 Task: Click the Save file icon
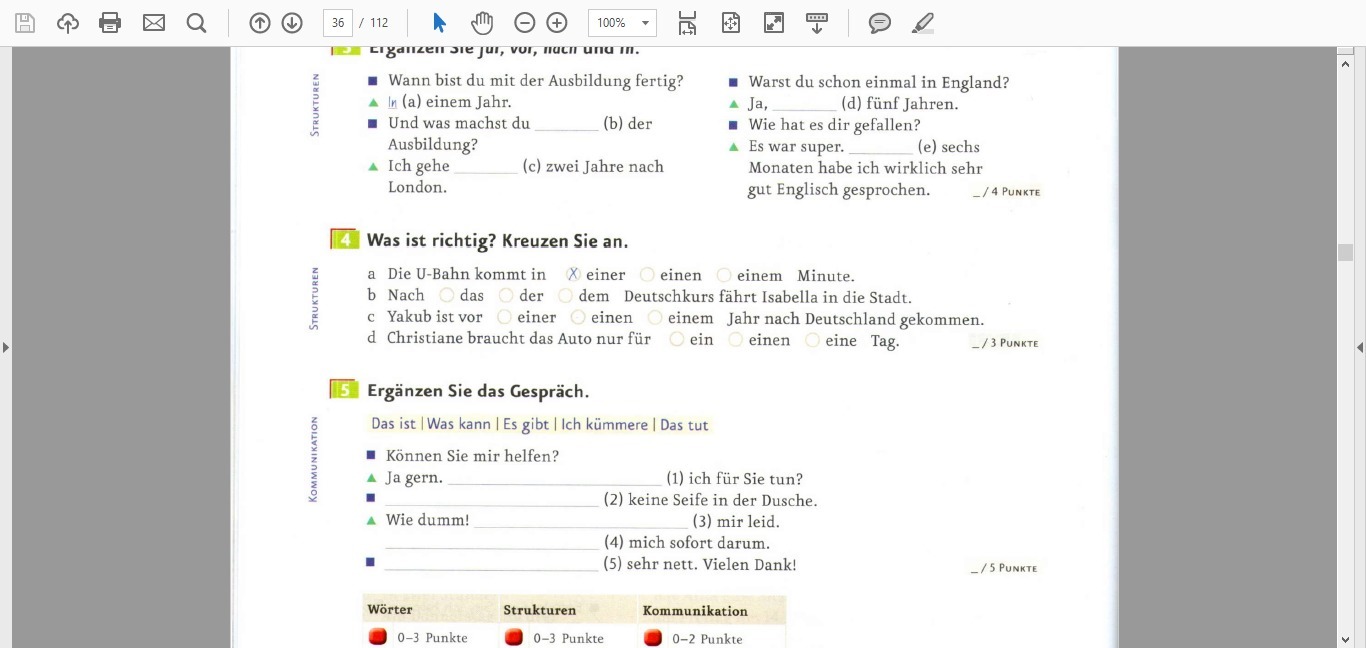(25, 23)
